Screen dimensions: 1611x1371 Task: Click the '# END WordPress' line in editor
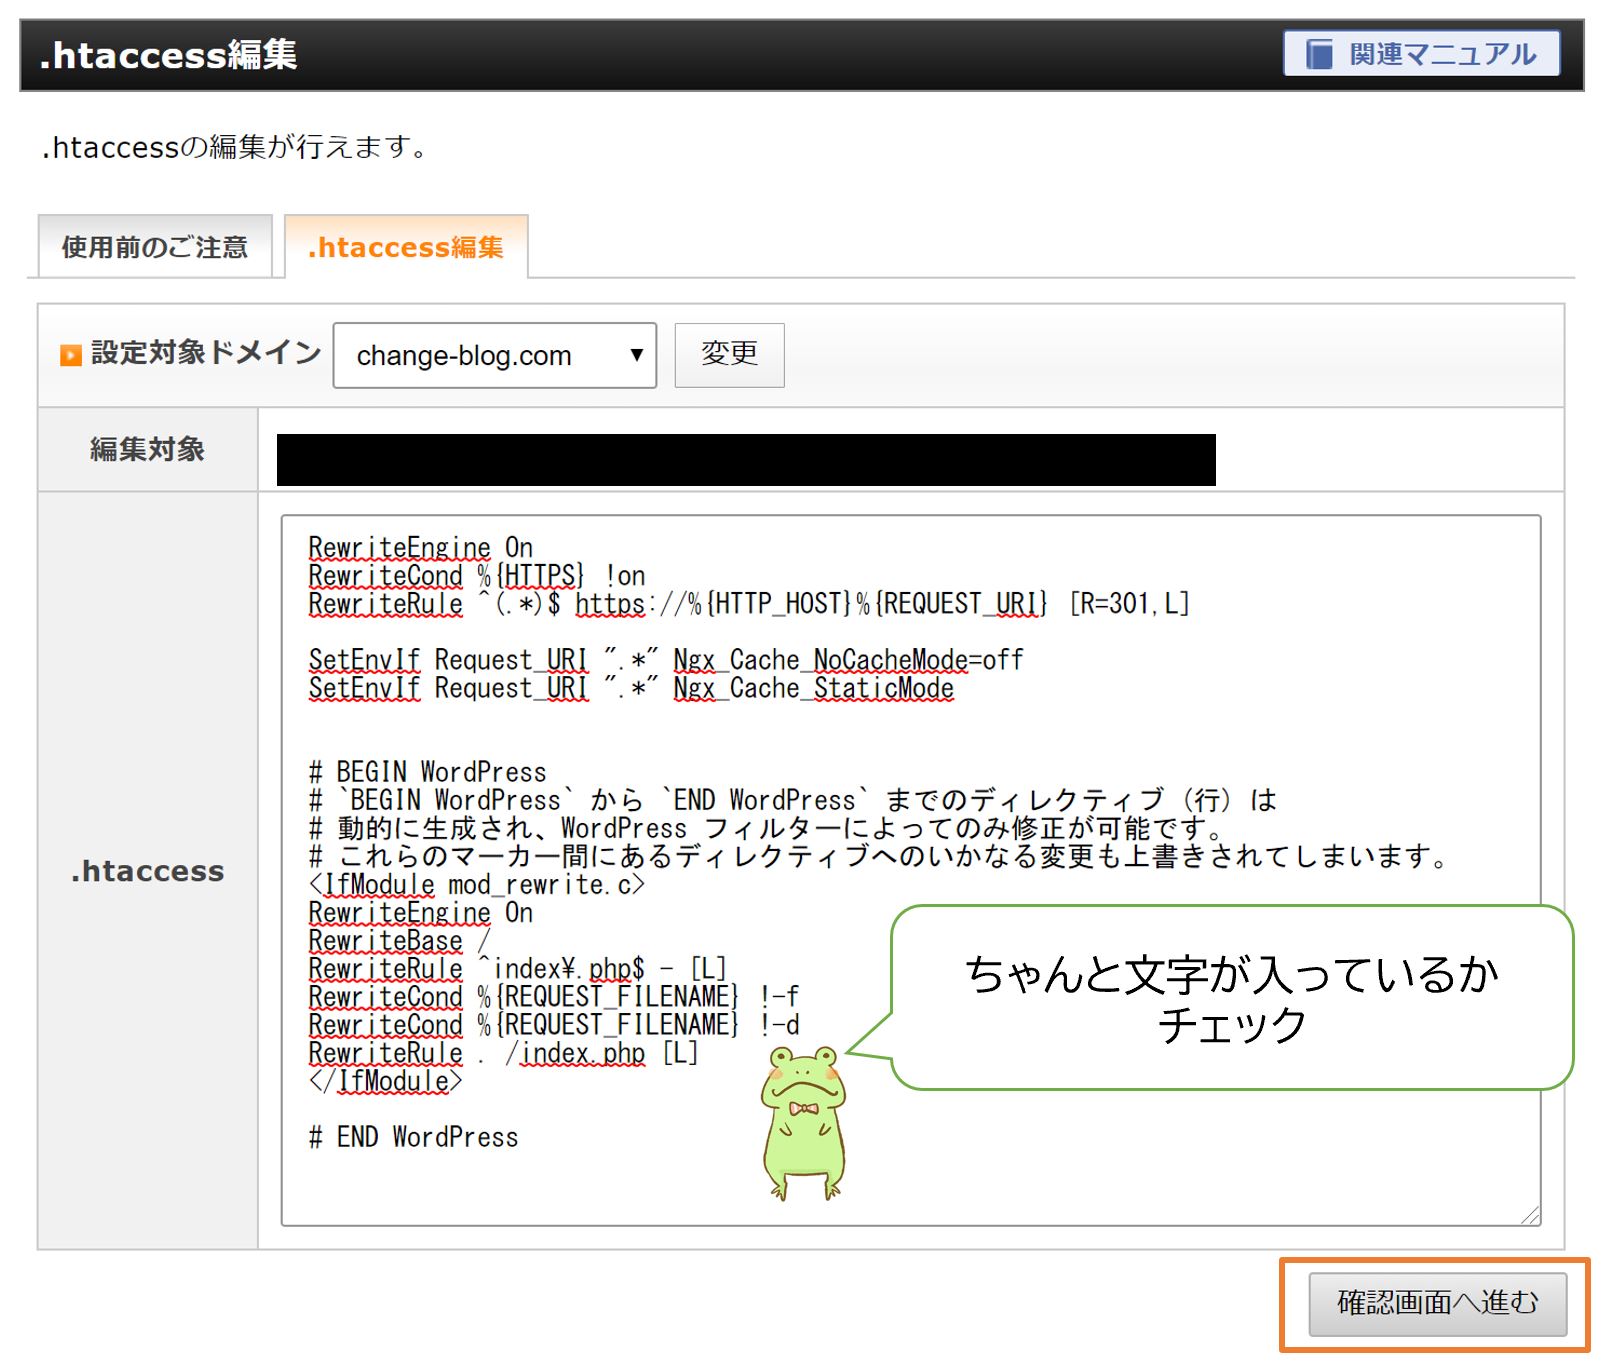[x=414, y=1137]
